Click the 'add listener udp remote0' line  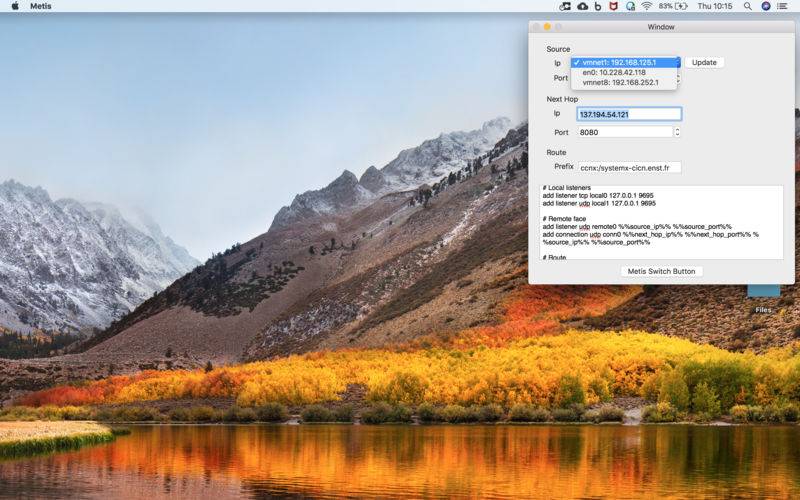tap(637, 226)
